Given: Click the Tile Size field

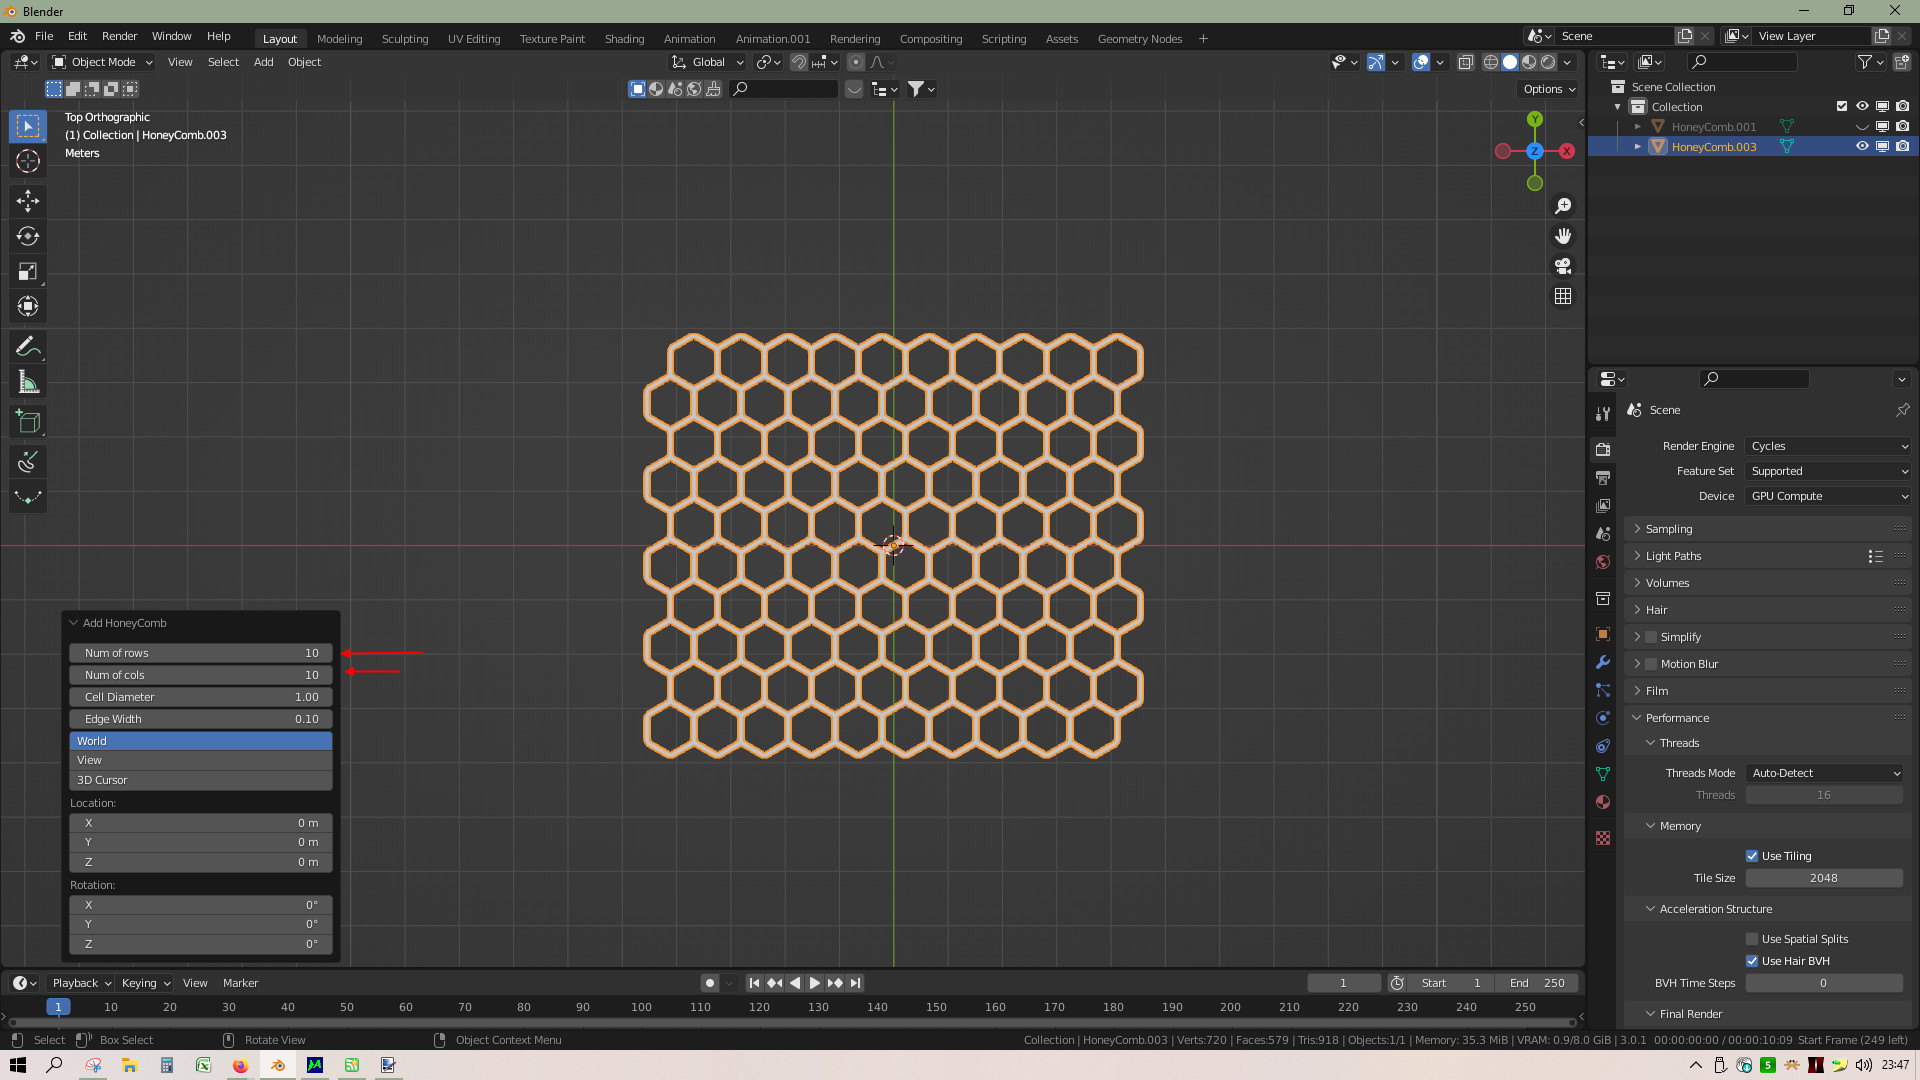Looking at the screenshot, I should pos(1824,878).
